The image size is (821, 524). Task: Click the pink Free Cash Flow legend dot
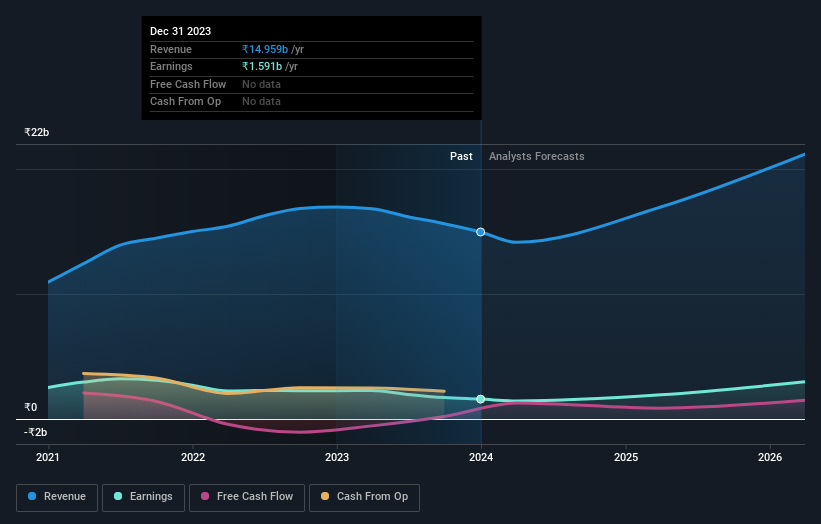point(205,496)
